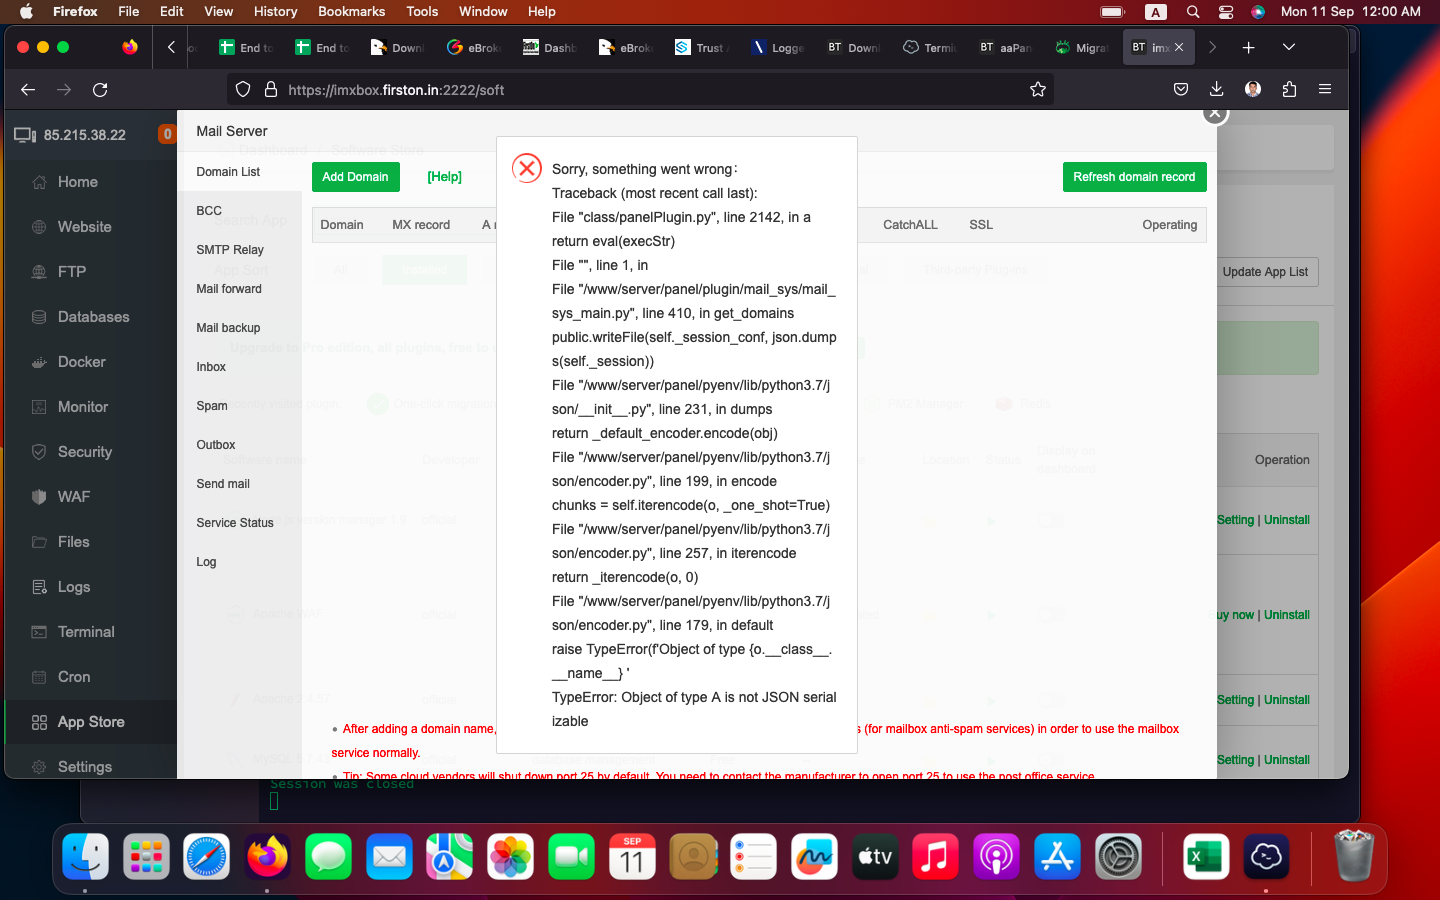
Task: Click the address bar URL field
Action: pyautogui.click(x=640, y=90)
